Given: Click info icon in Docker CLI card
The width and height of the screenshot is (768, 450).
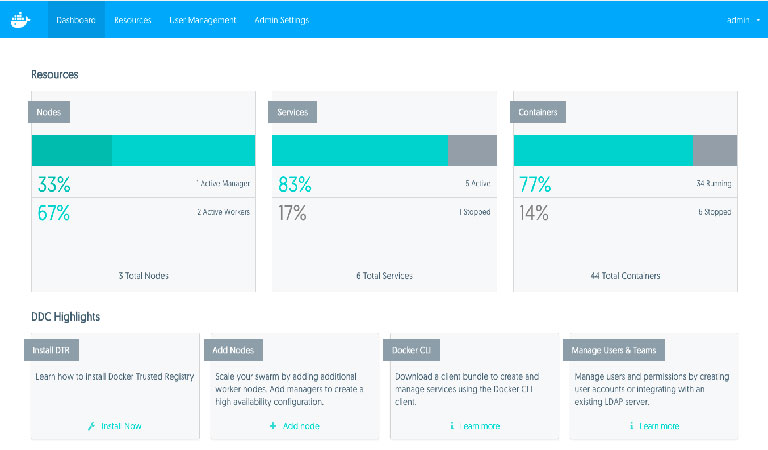Looking at the screenshot, I should click(452, 426).
